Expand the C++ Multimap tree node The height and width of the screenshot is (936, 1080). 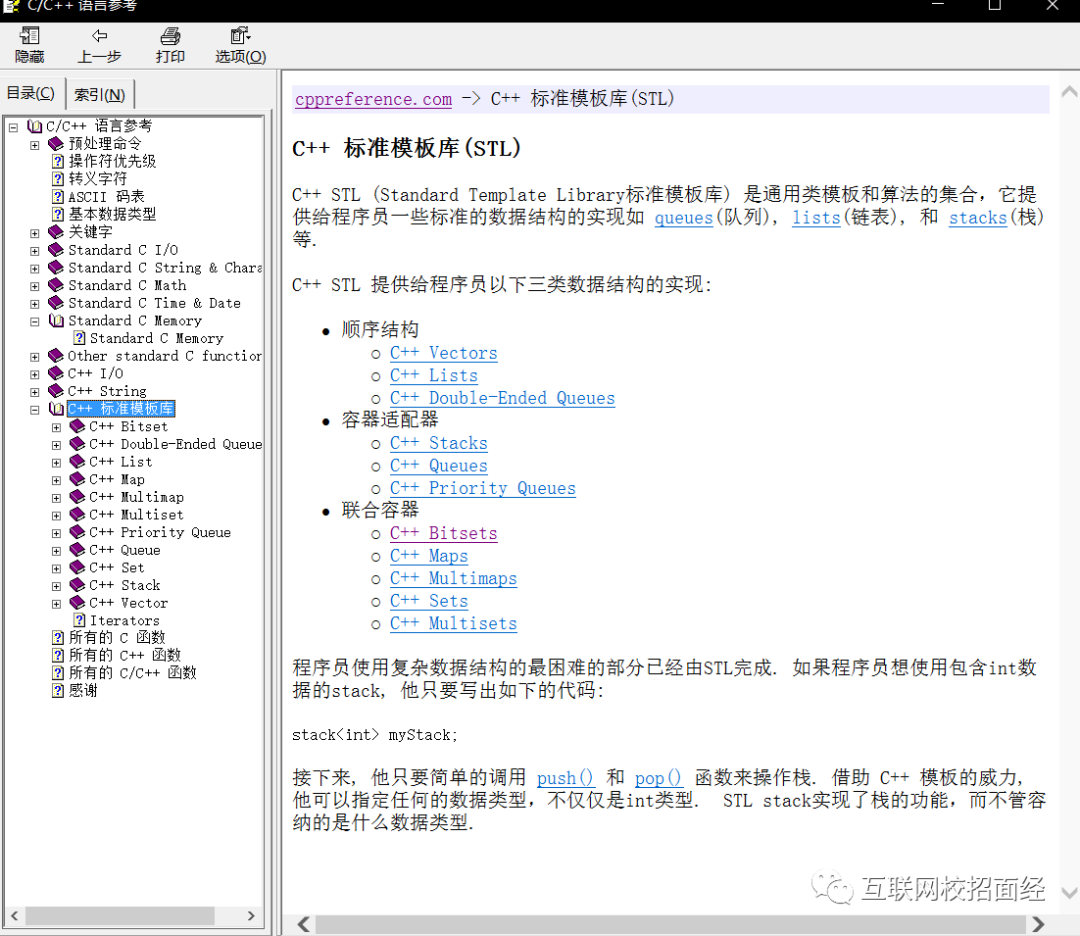(56, 498)
